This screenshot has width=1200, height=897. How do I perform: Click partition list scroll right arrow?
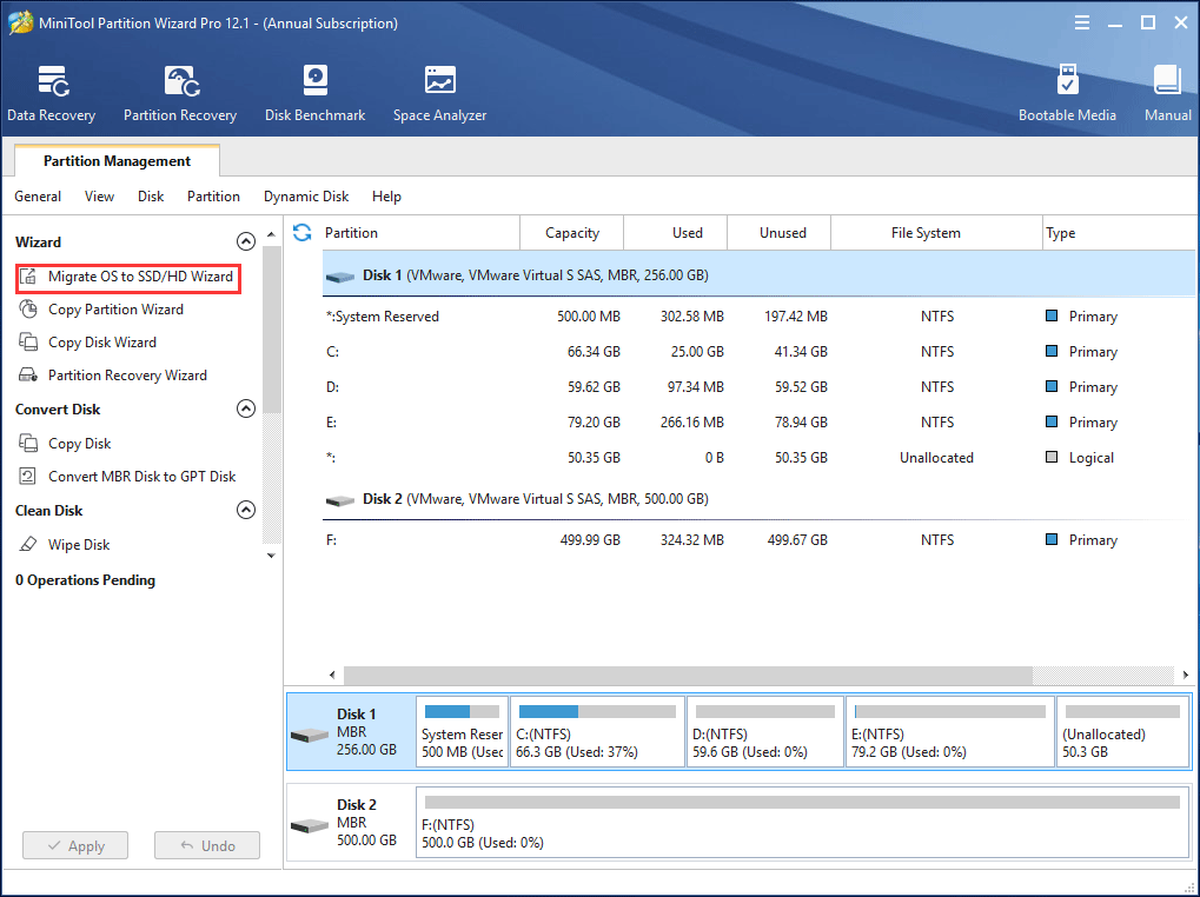(x=1185, y=675)
